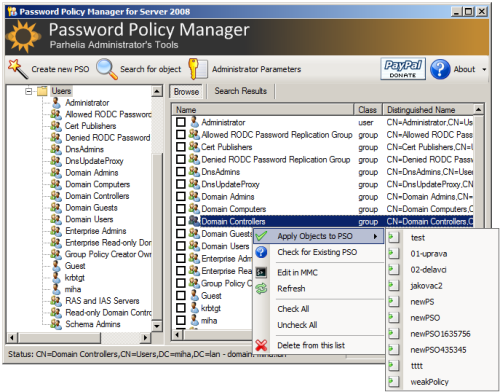The height and width of the screenshot is (392, 500).
Task: Switch to the Search Results tab
Action: click(x=241, y=91)
